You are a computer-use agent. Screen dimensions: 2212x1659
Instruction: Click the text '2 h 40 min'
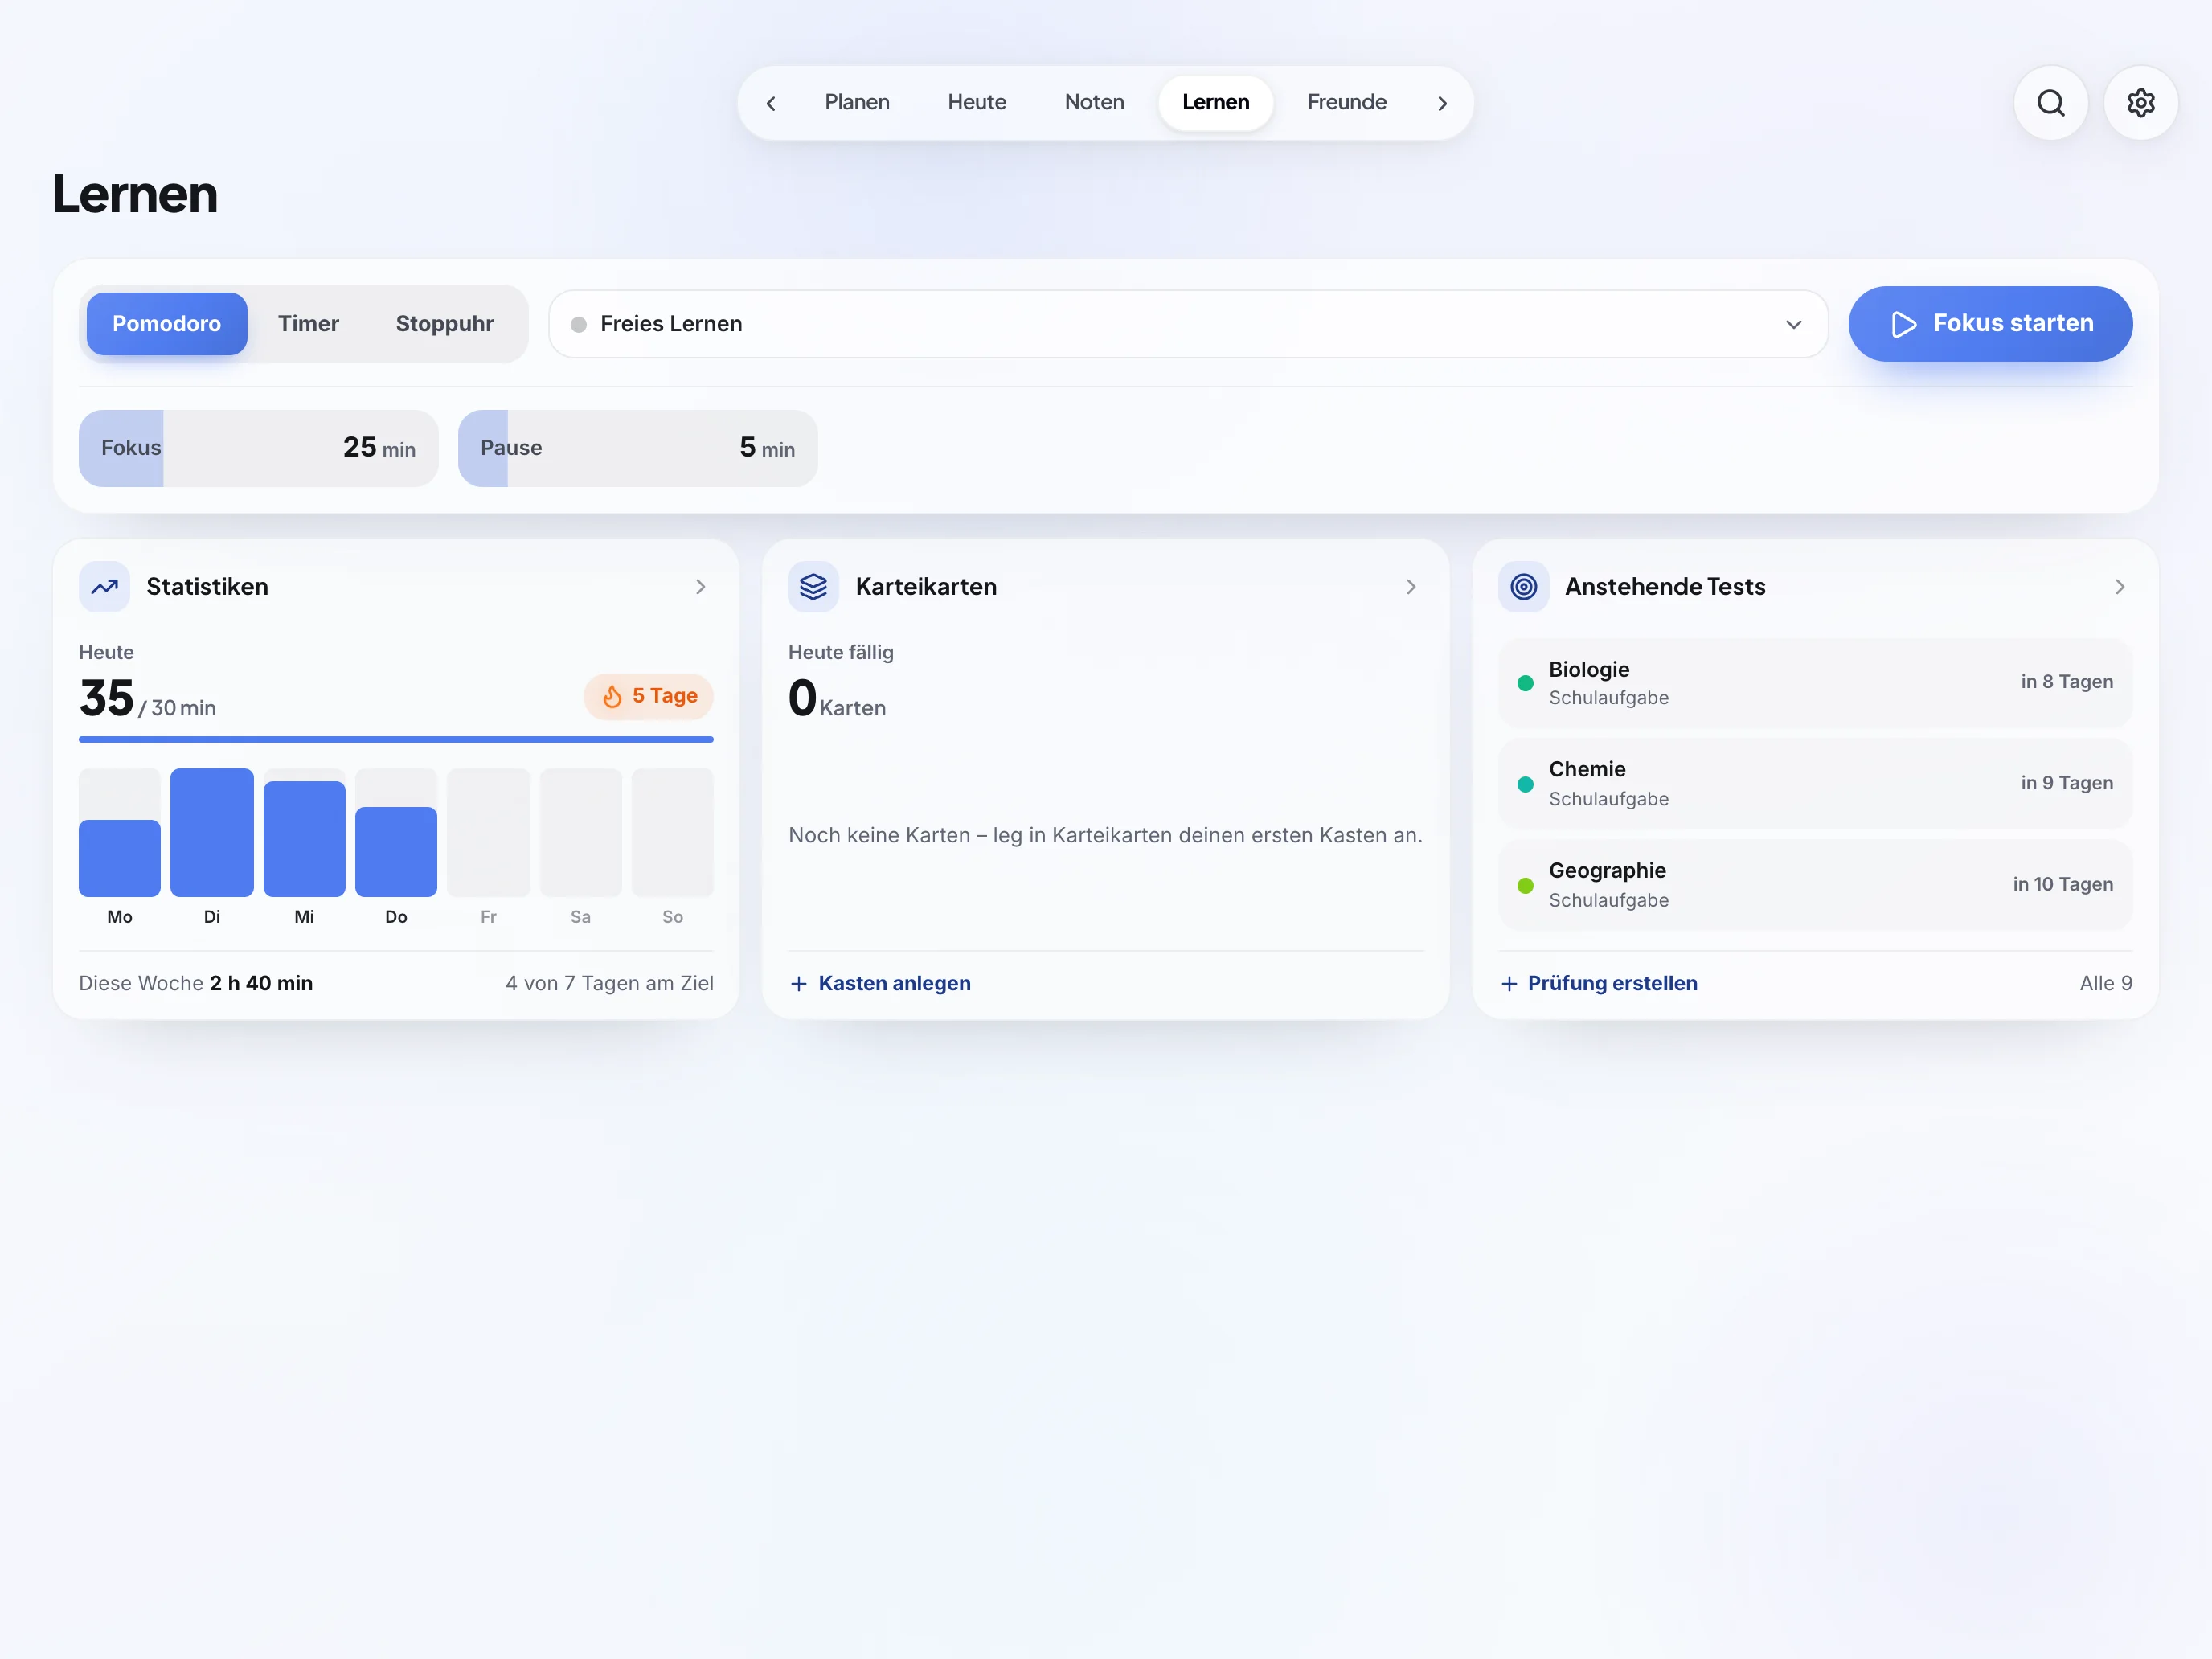tap(261, 984)
